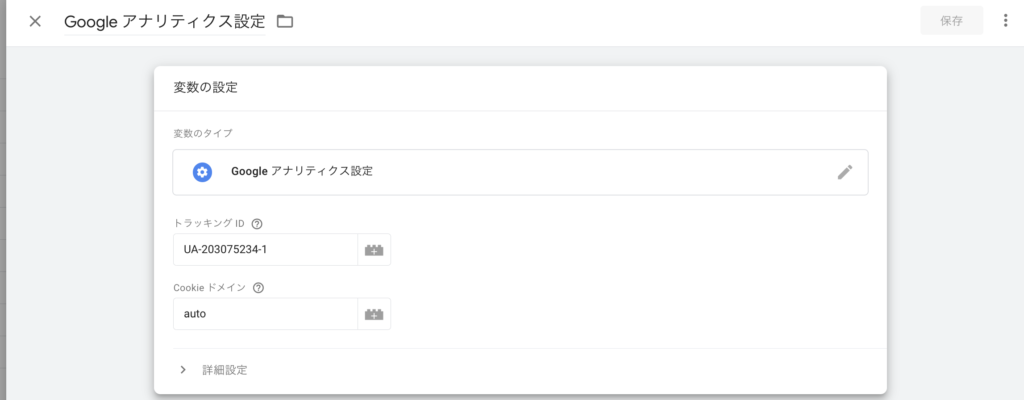Edit variable type with the pencil icon
Viewport: 1024px width, 400px height.
click(x=845, y=172)
